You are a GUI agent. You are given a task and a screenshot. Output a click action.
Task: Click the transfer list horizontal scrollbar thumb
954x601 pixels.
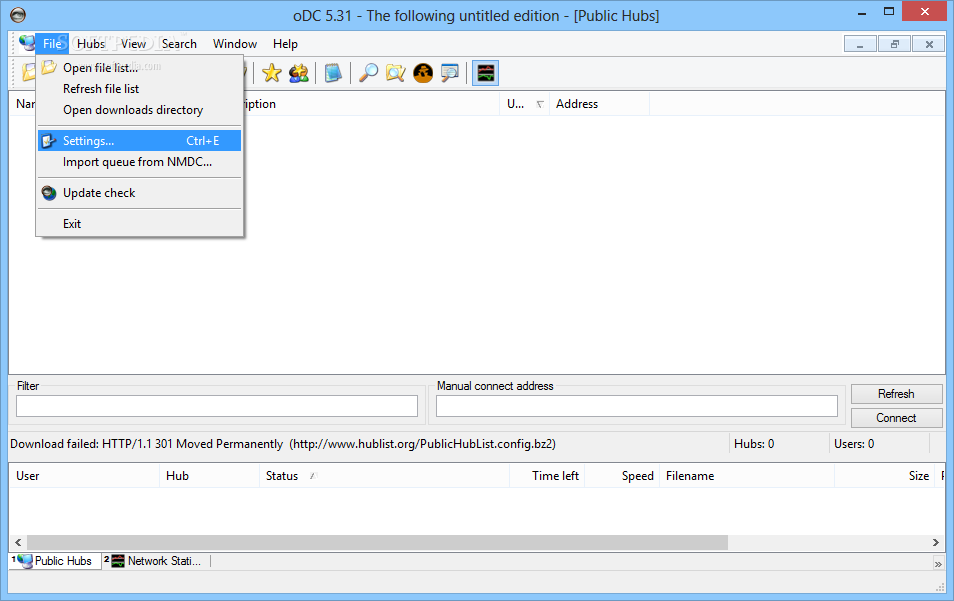377,542
